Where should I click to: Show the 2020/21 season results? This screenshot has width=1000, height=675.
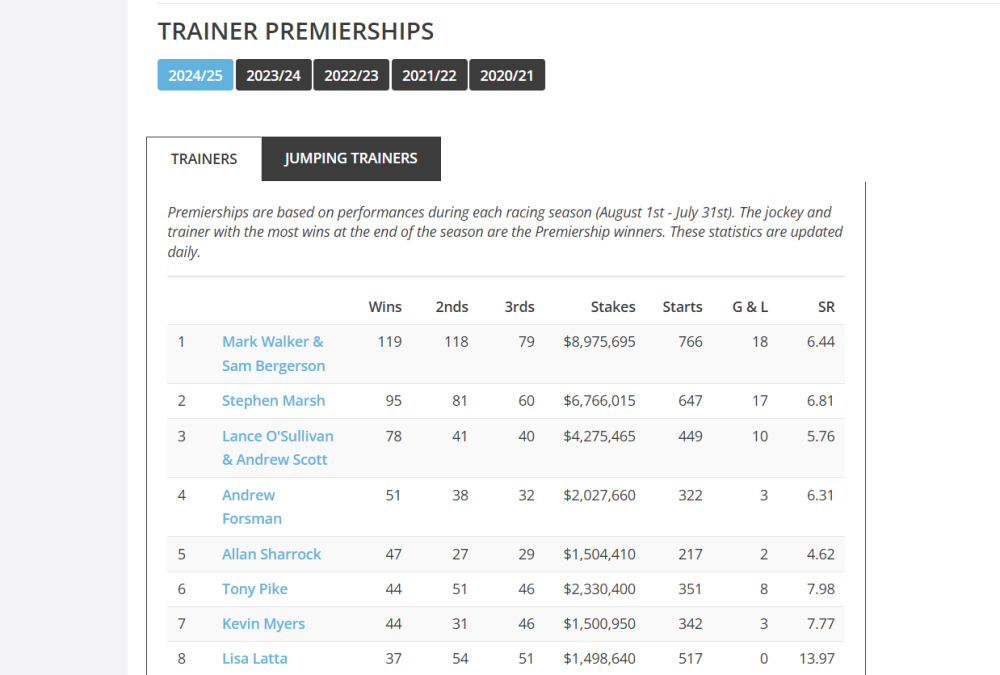507,76
